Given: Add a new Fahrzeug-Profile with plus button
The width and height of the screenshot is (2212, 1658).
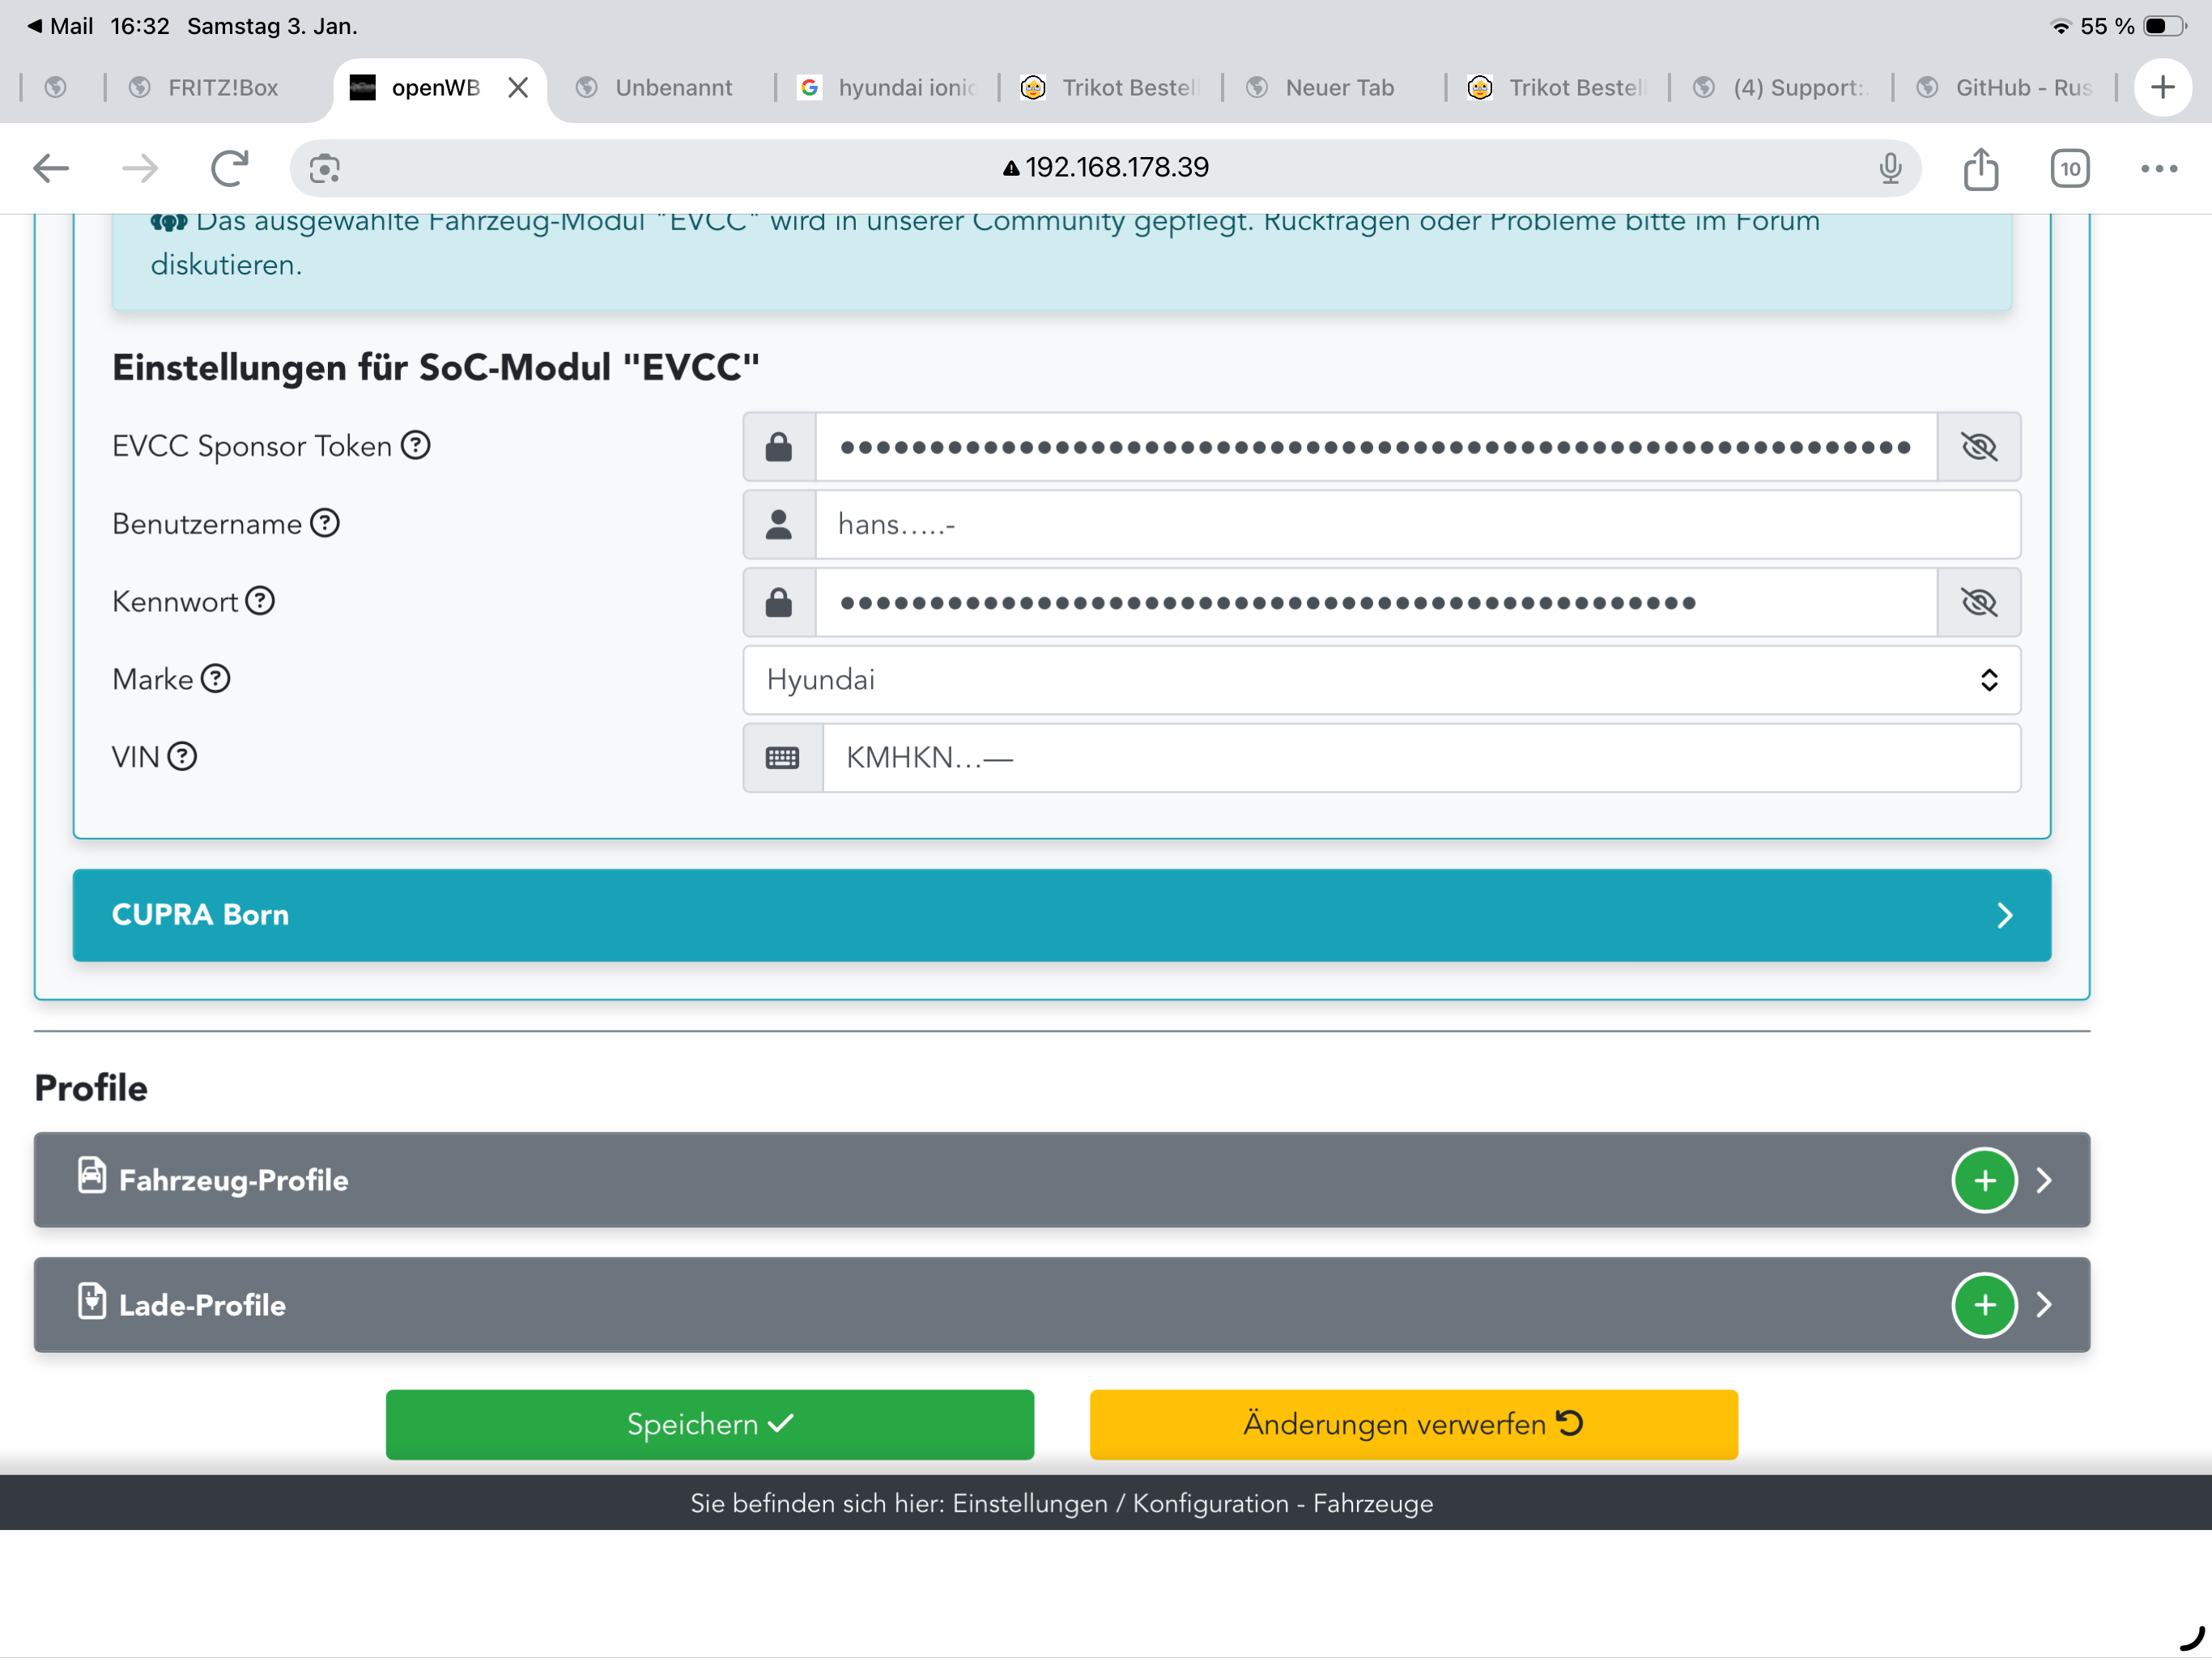Looking at the screenshot, I should [1984, 1180].
